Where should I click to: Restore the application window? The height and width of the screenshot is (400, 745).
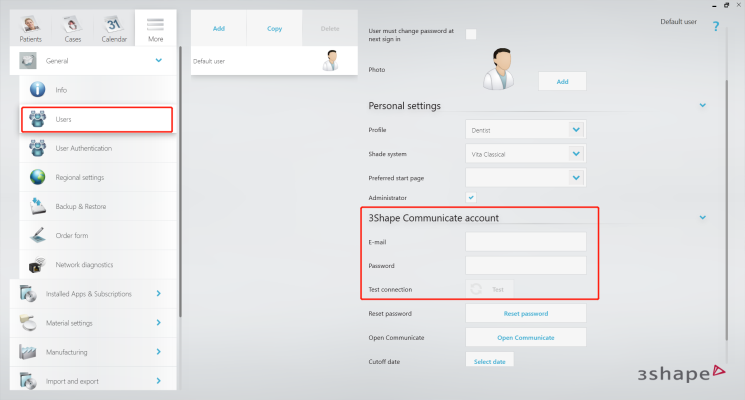(726, 5)
